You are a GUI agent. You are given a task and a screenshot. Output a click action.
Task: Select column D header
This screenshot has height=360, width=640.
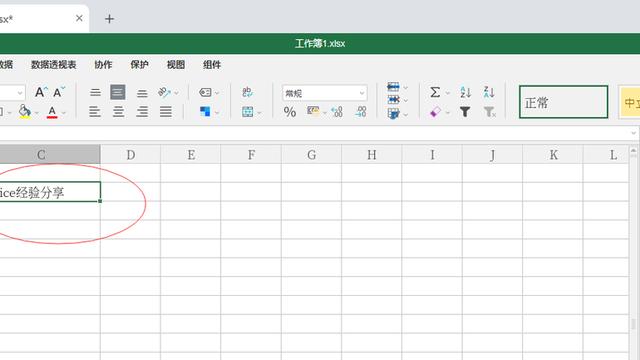point(131,155)
